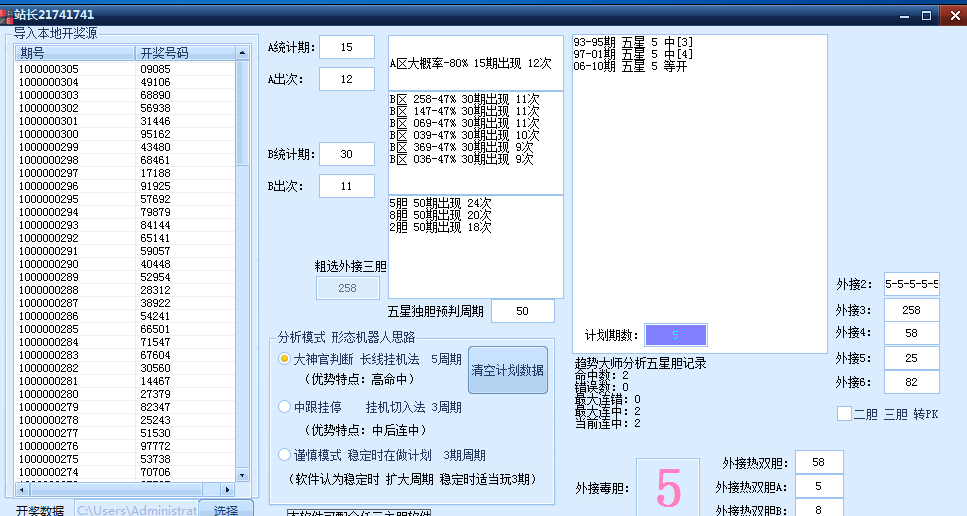967x516 pixels.
Task: Click the 外接热双胆 field showing 58
Action: [819, 462]
